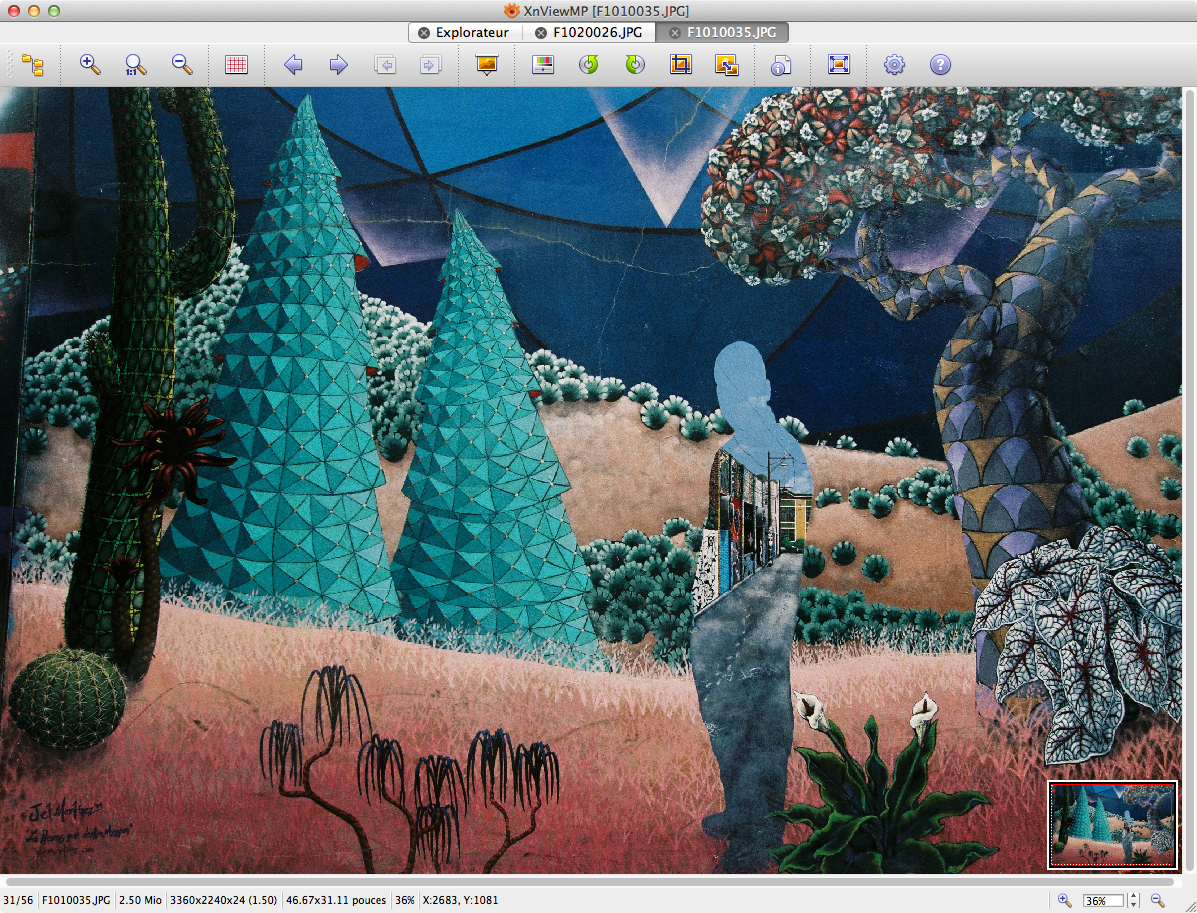Click the 46.67x31.11 pouces text
The height and width of the screenshot is (913, 1197).
[x=336, y=900]
